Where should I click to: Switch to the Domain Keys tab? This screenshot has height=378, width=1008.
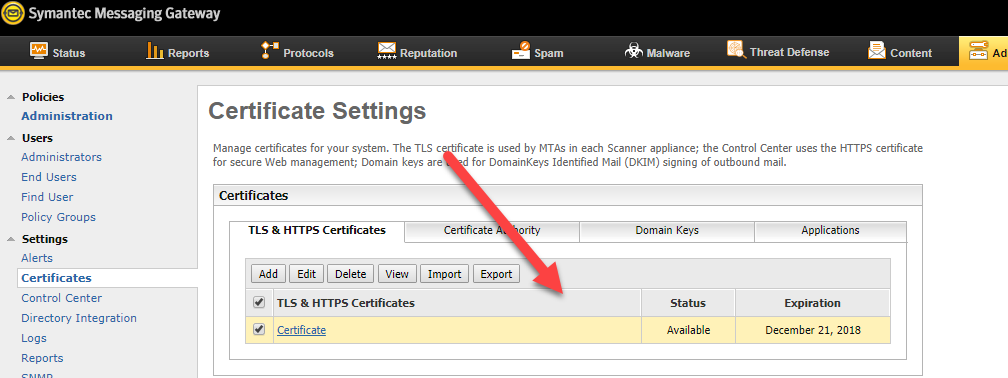[667, 230]
